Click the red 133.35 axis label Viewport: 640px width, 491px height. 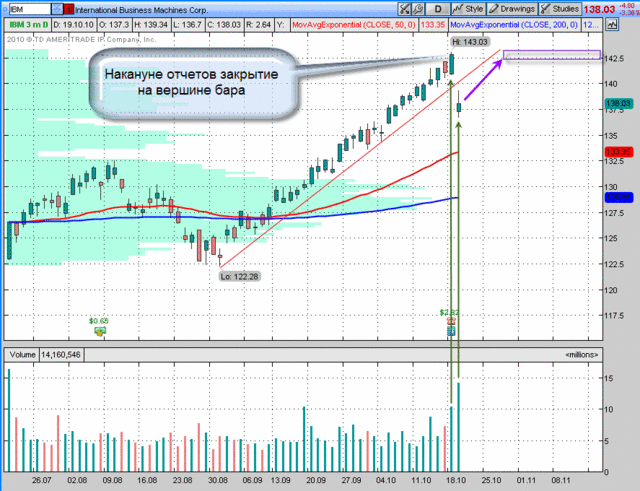(618, 152)
